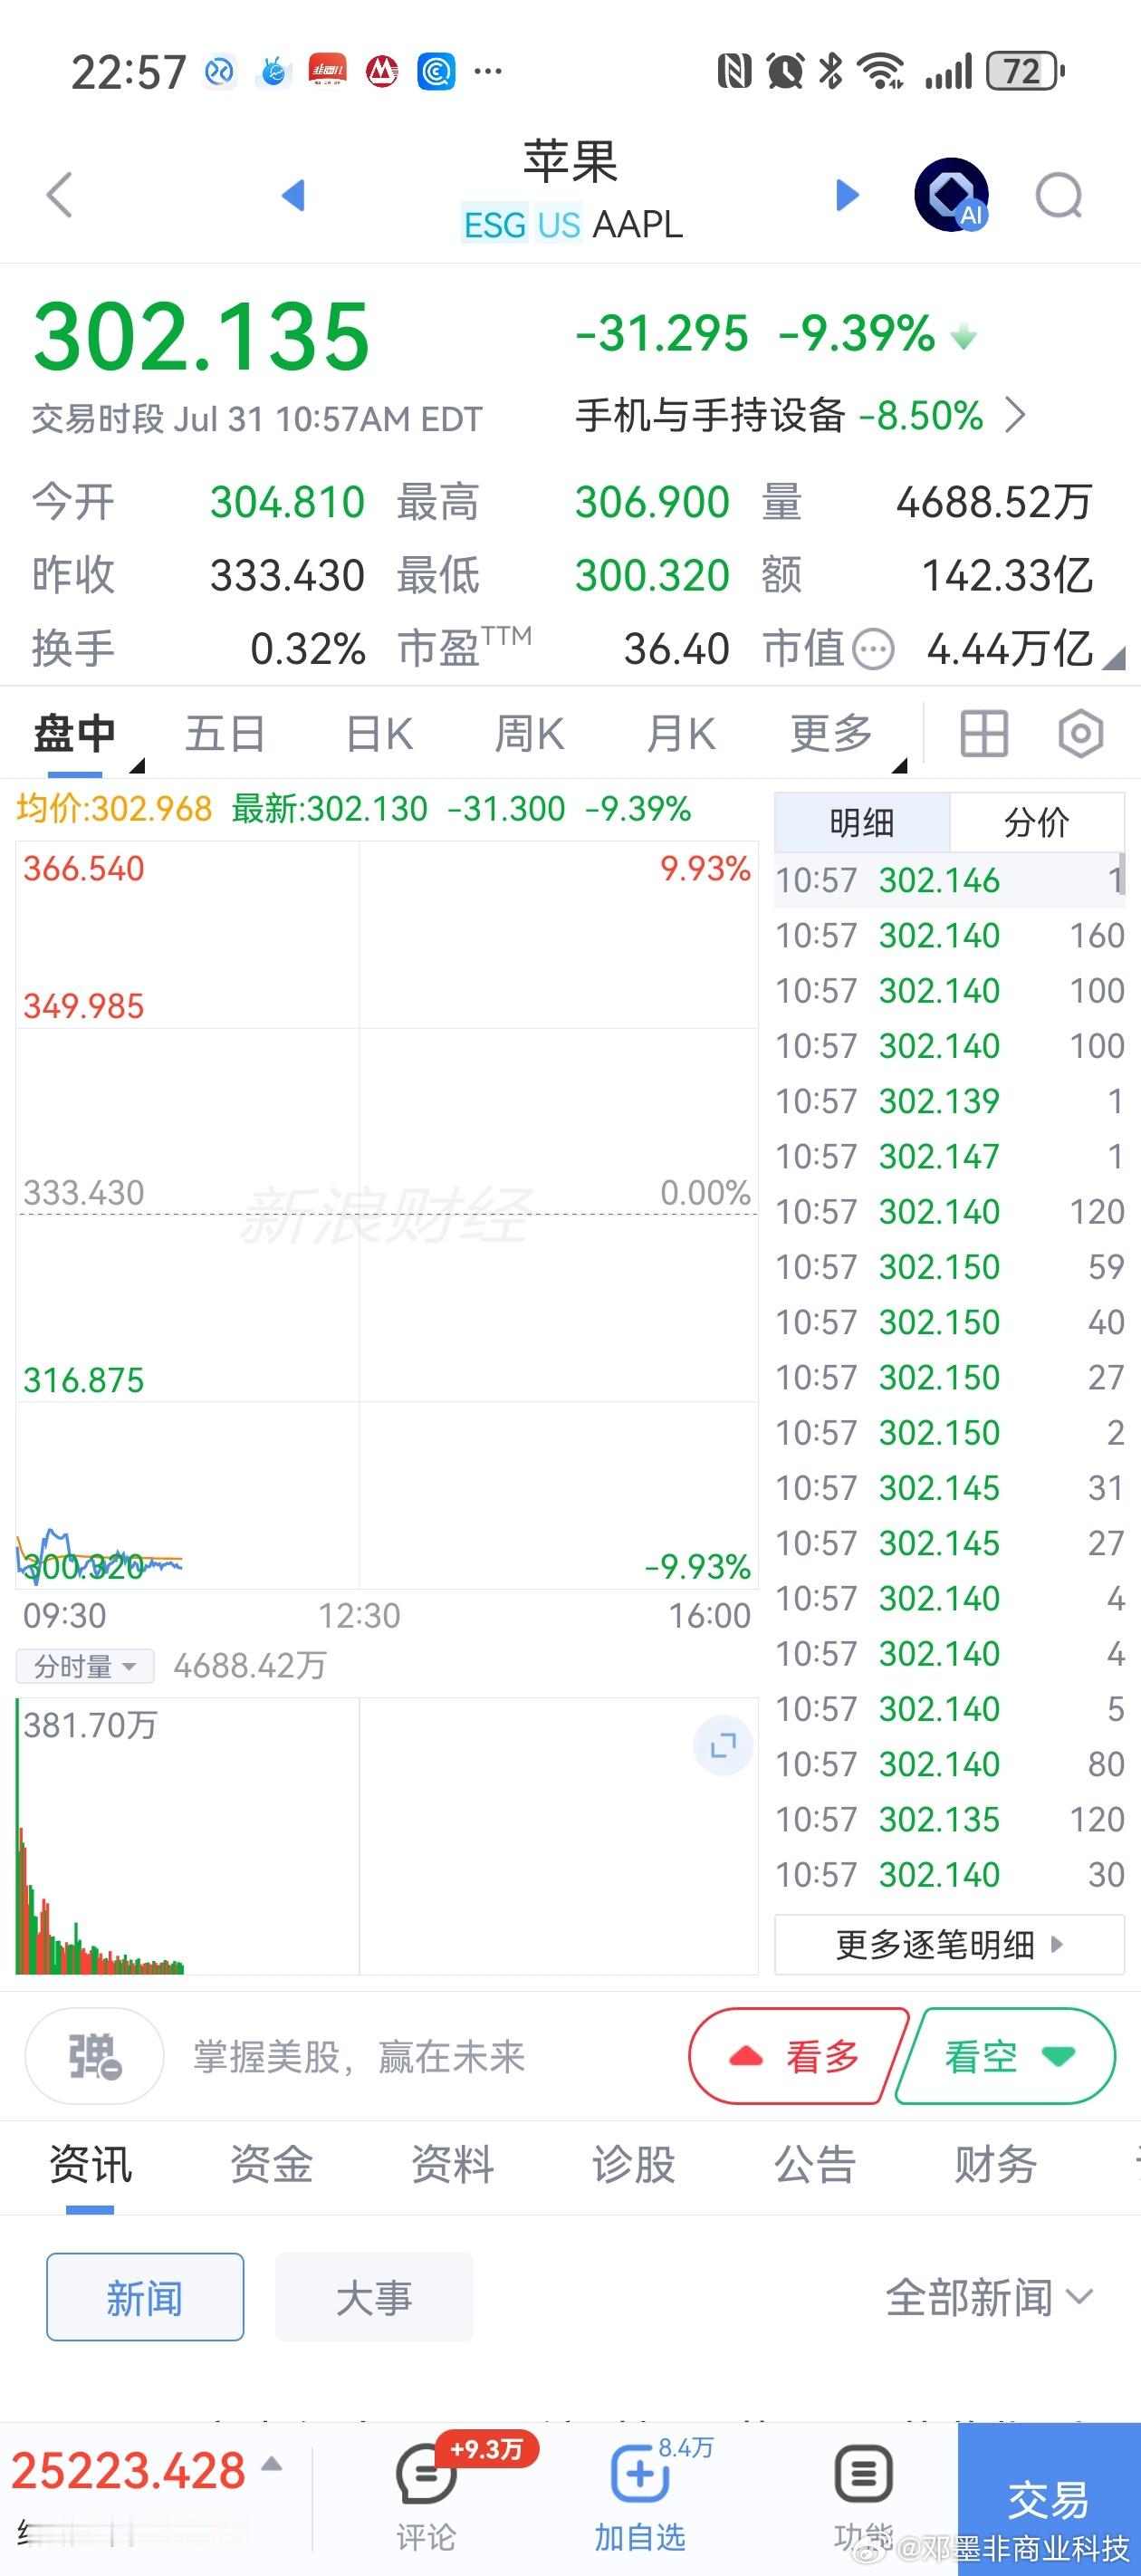Open 更多逐笔明细 link
This screenshot has height=2576, width=1141.
point(950,1944)
